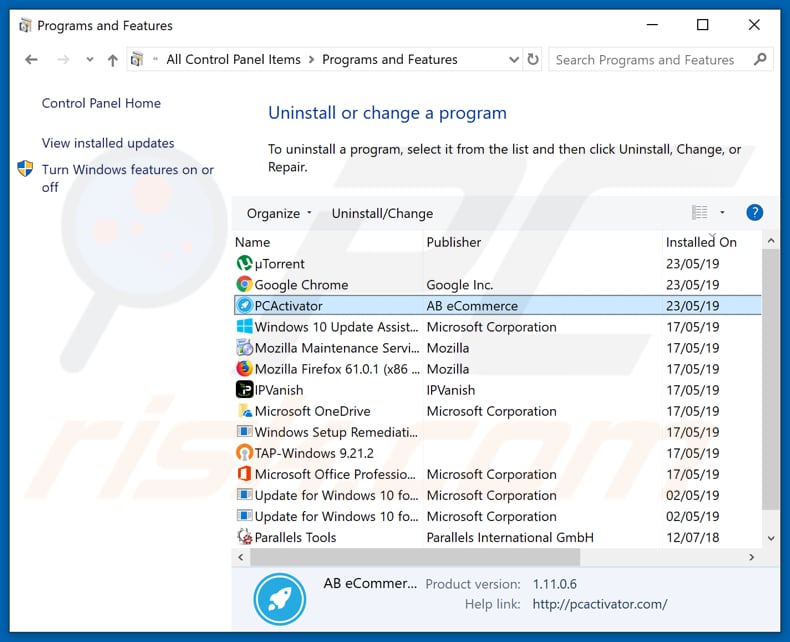Click the IPVanish program icon
This screenshot has height=642, width=790.
[x=244, y=390]
